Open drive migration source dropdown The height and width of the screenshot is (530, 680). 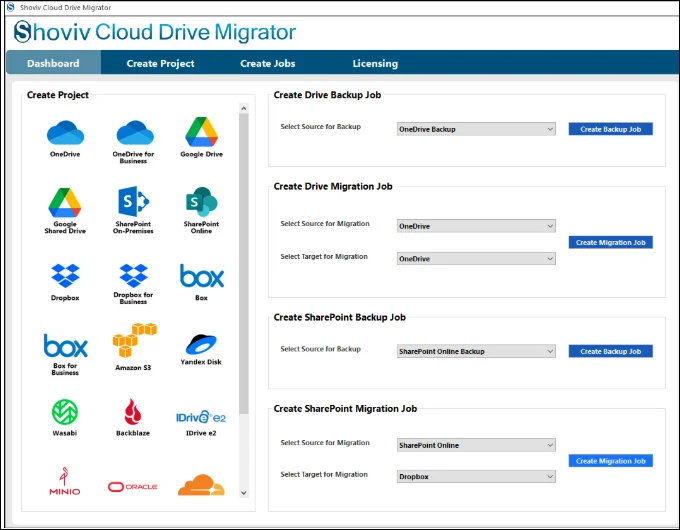(x=476, y=226)
